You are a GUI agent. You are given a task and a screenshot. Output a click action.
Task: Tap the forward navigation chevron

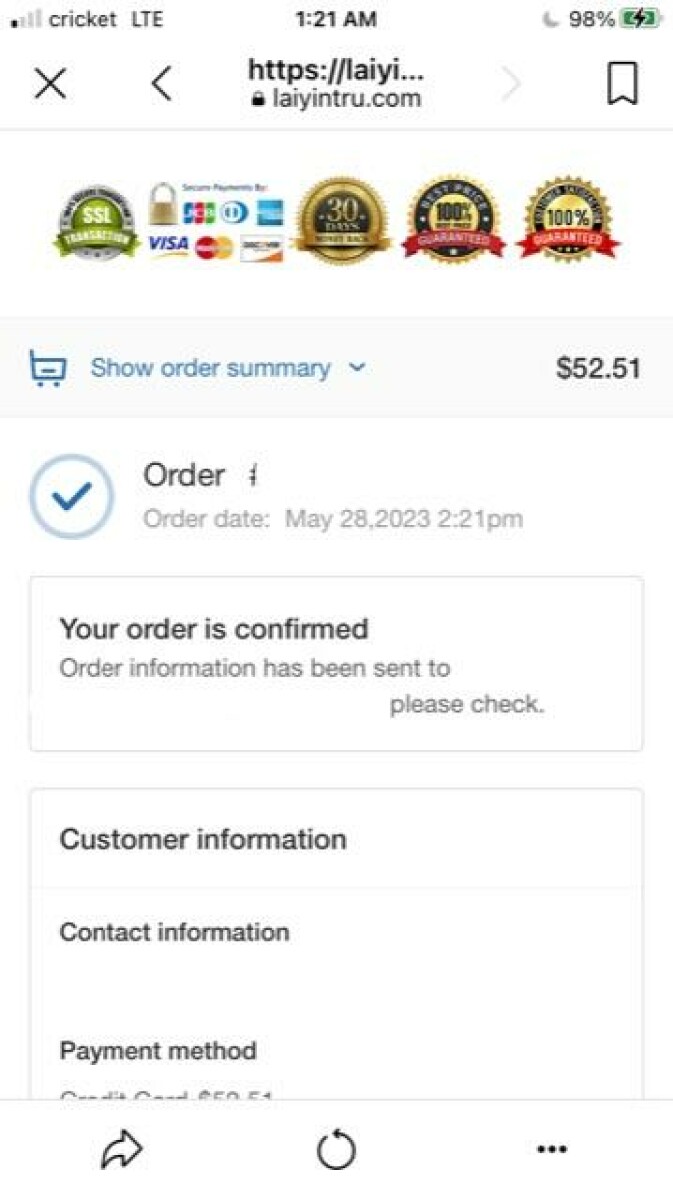512,82
